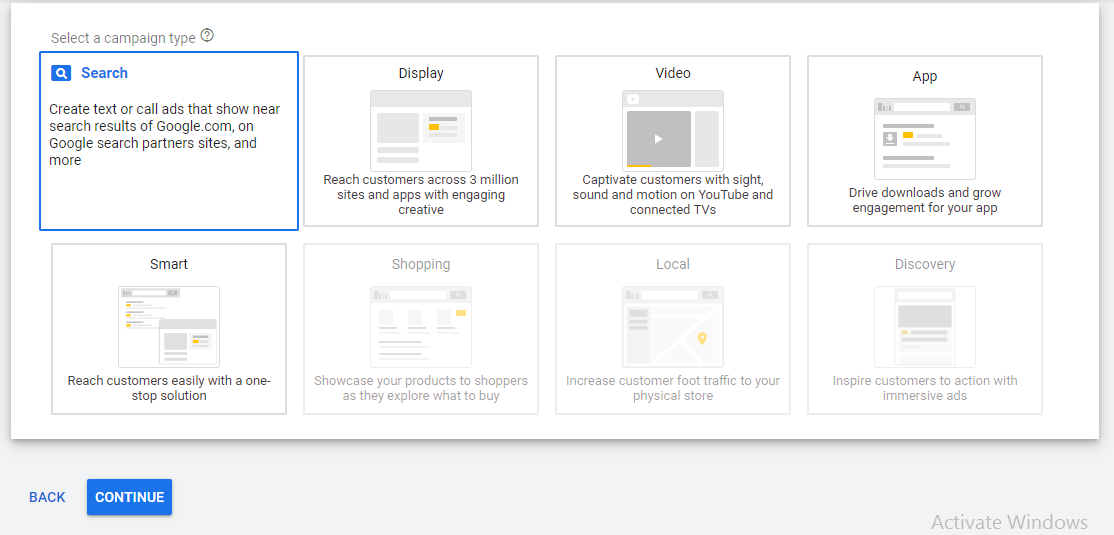The height and width of the screenshot is (535, 1114).
Task: Click 'Increase customer foot traffic' description
Action: pos(673,388)
